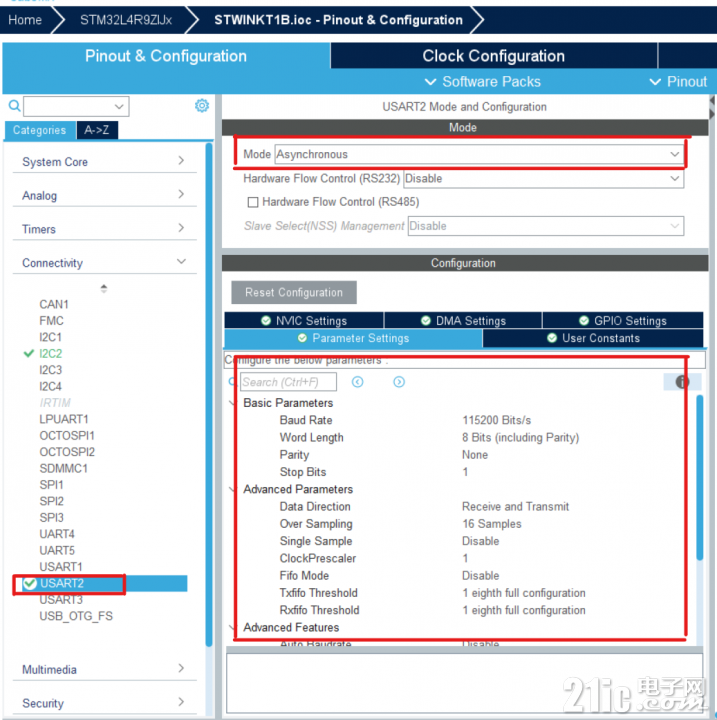This screenshot has height=720, width=717.
Task: Switch to A->Z tab
Action: (97, 130)
